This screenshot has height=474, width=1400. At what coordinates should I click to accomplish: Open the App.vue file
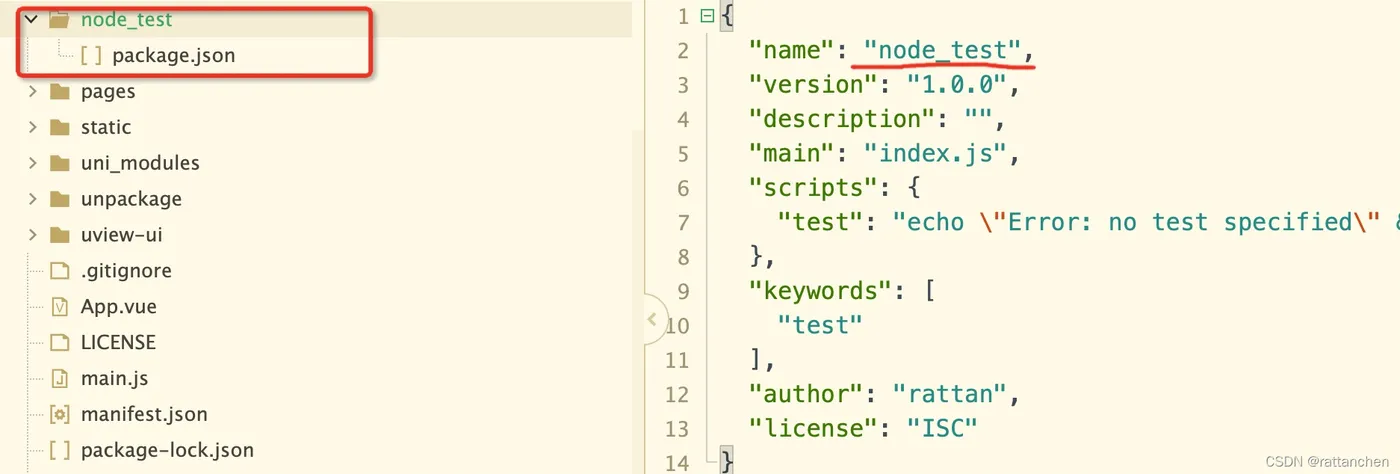coord(119,307)
